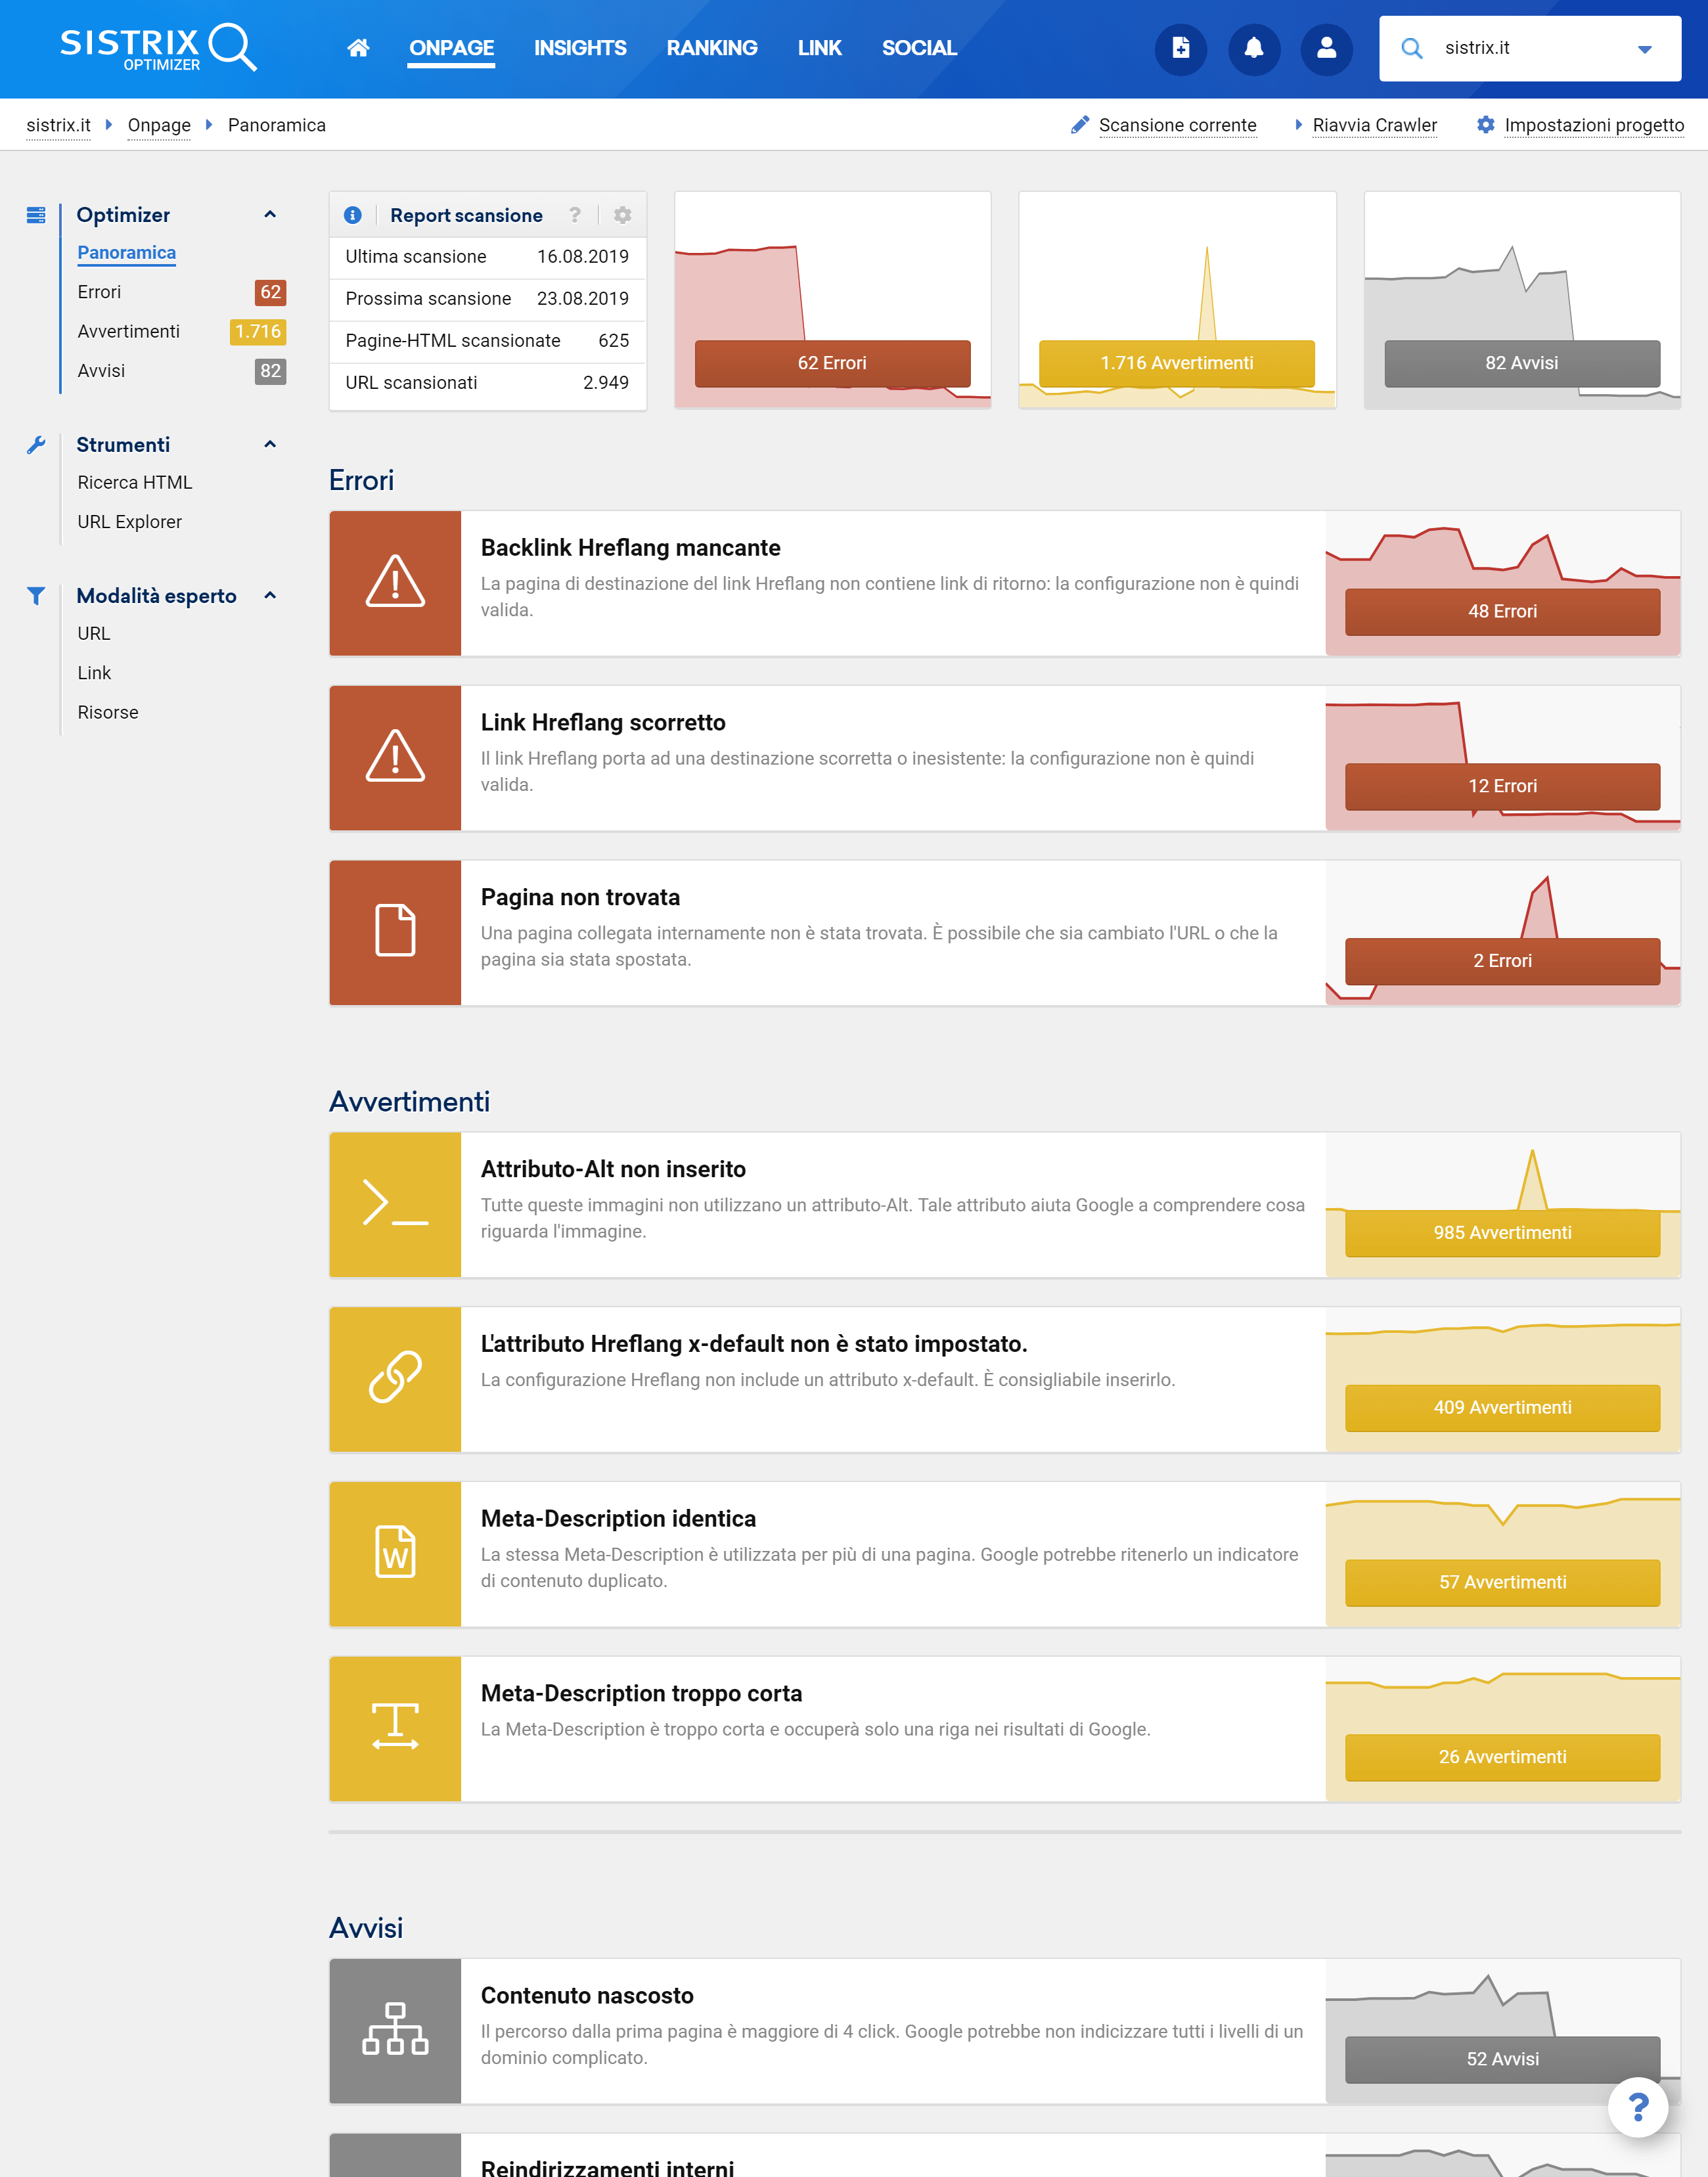Switch to the INSIGHTS tab
Image resolution: width=1708 pixels, height=2177 pixels.
coord(580,48)
